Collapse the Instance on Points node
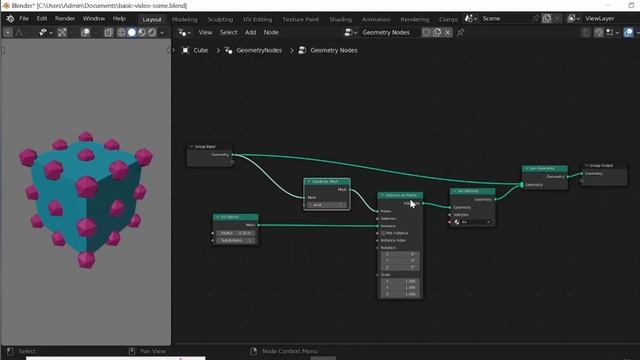The image size is (640, 360). coord(382,196)
